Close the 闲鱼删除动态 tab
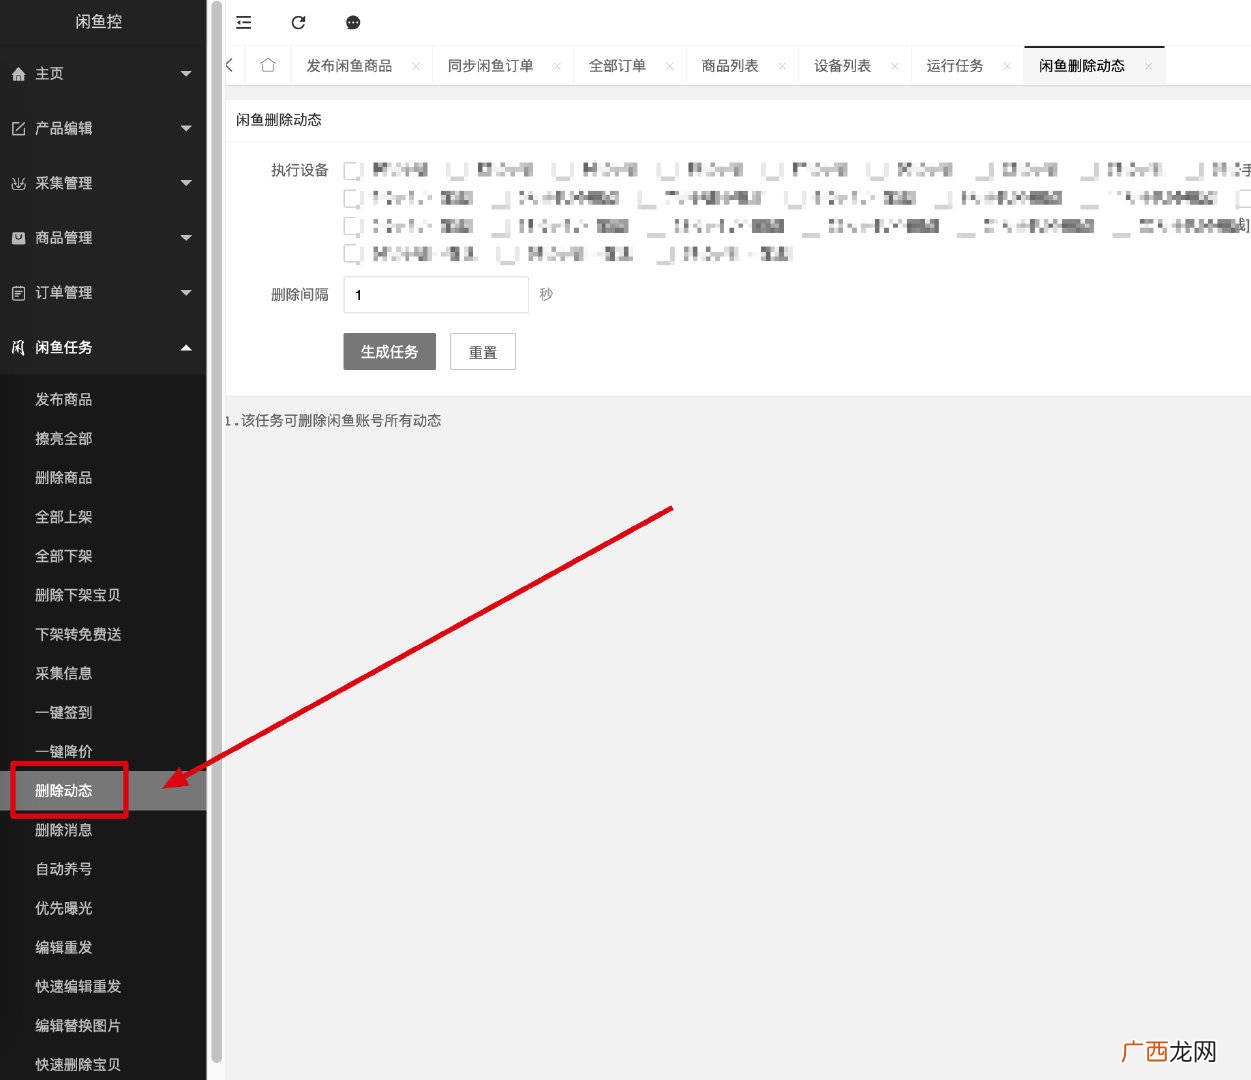 pos(1148,66)
